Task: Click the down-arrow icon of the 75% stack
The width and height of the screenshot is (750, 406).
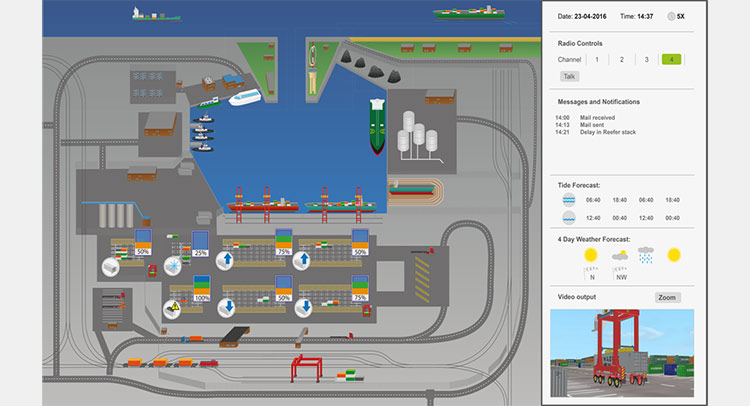Action: [x=304, y=308]
